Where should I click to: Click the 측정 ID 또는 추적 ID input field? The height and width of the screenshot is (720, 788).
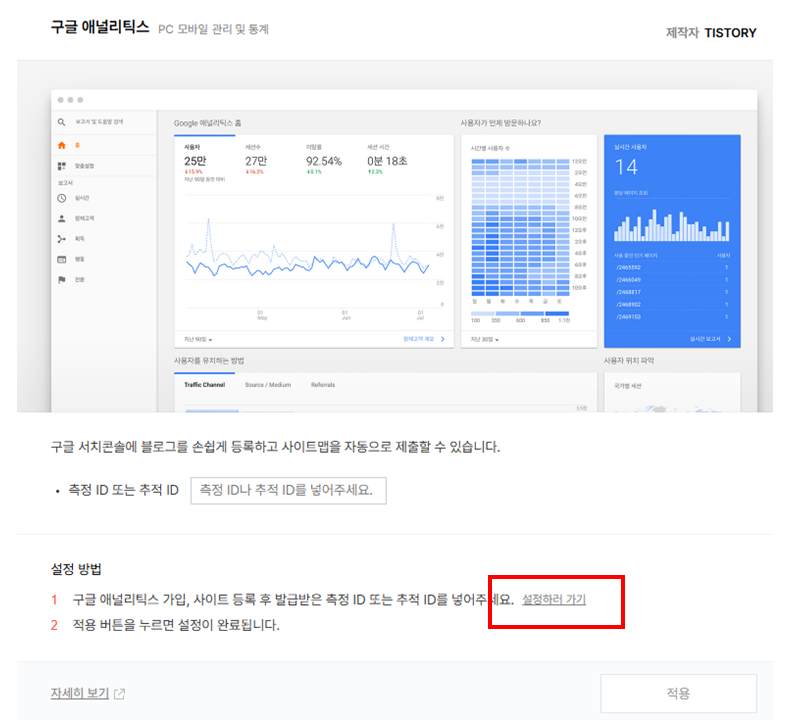(x=288, y=490)
